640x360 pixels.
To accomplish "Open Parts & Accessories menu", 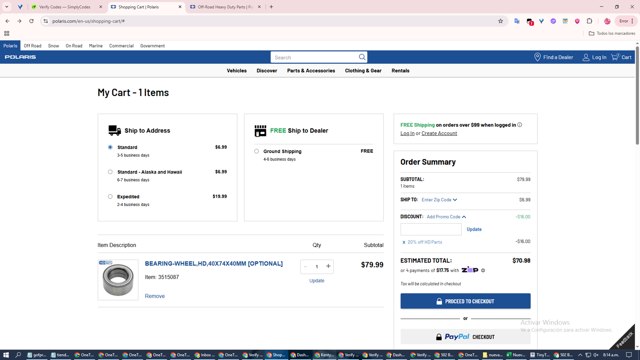I will 311,71.
